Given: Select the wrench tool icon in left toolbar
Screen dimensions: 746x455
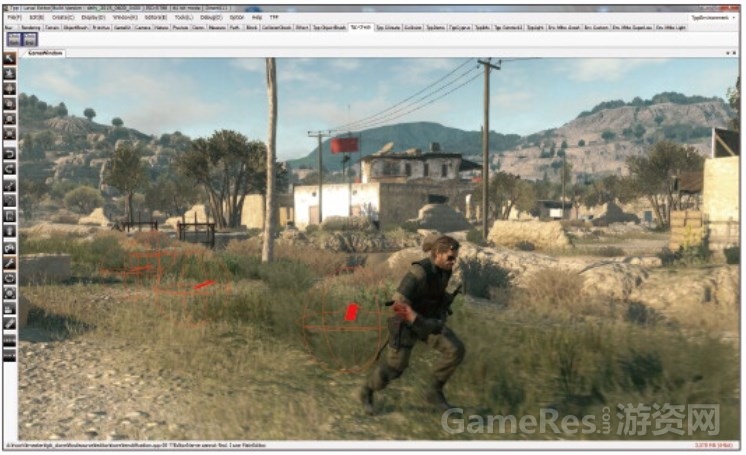Looking at the screenshot, I should pos(10,263).
